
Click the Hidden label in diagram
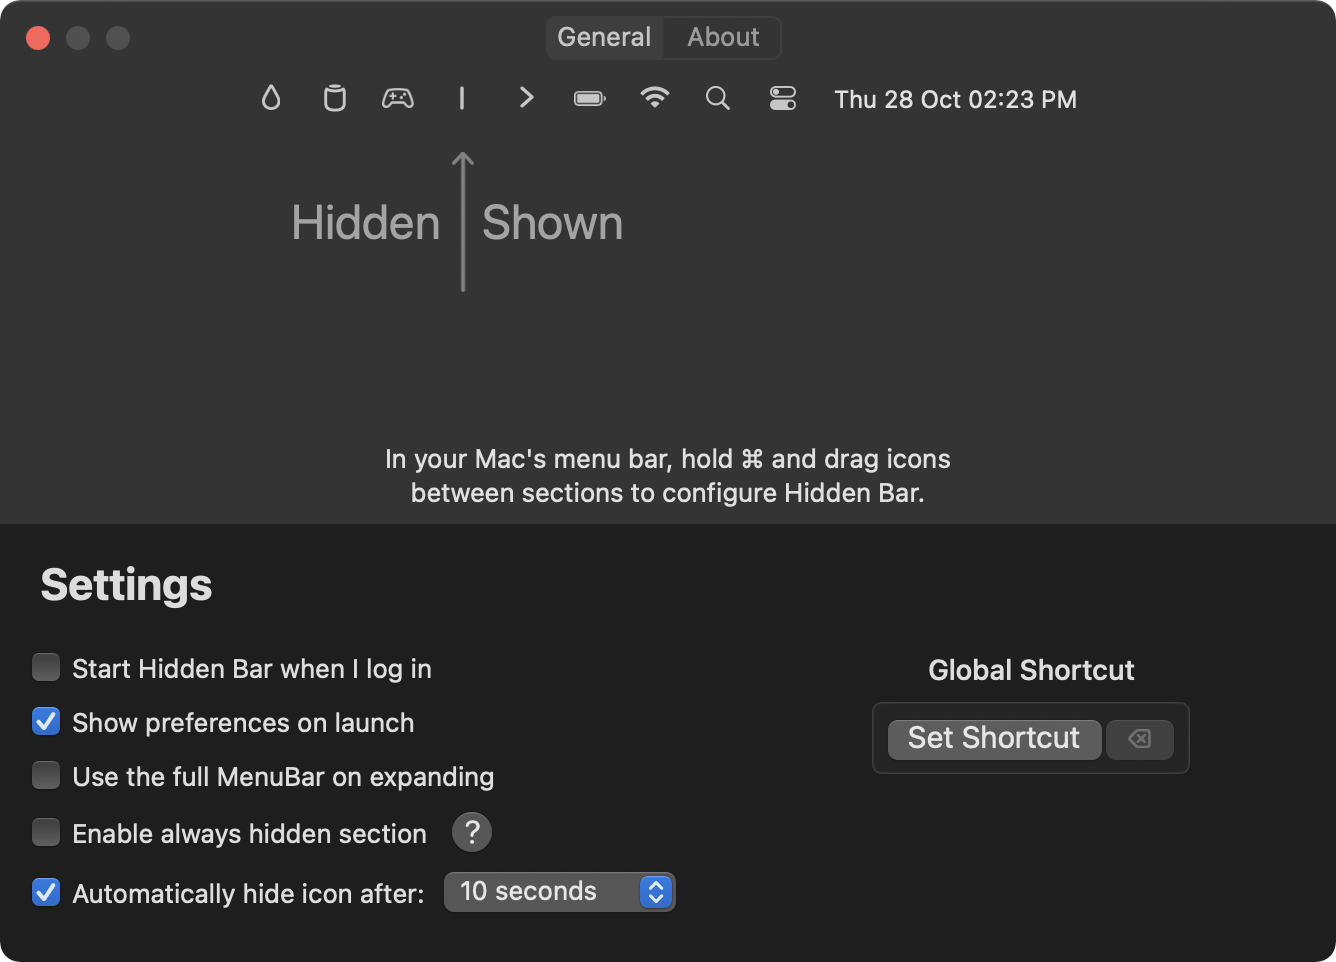click(366, 223)
